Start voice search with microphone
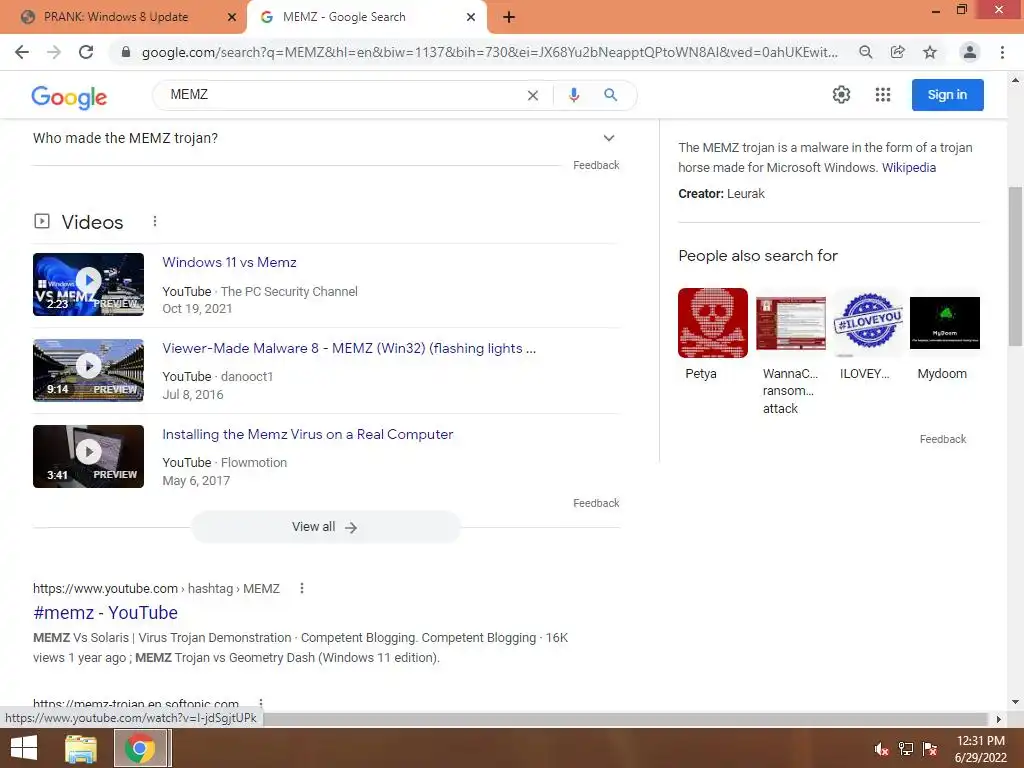 click(x=574, y=95)
